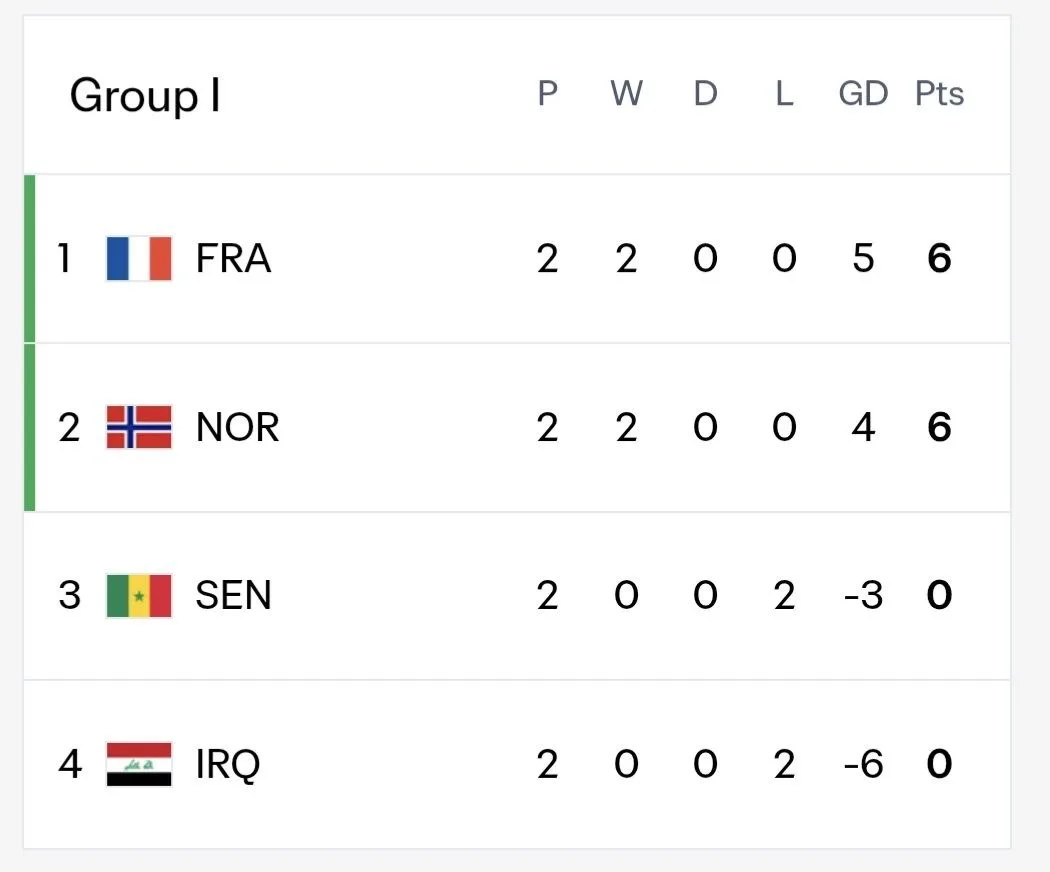This screenshot has height=872, width=1050.
Task: Click the D column header
Action: [705, 93]
